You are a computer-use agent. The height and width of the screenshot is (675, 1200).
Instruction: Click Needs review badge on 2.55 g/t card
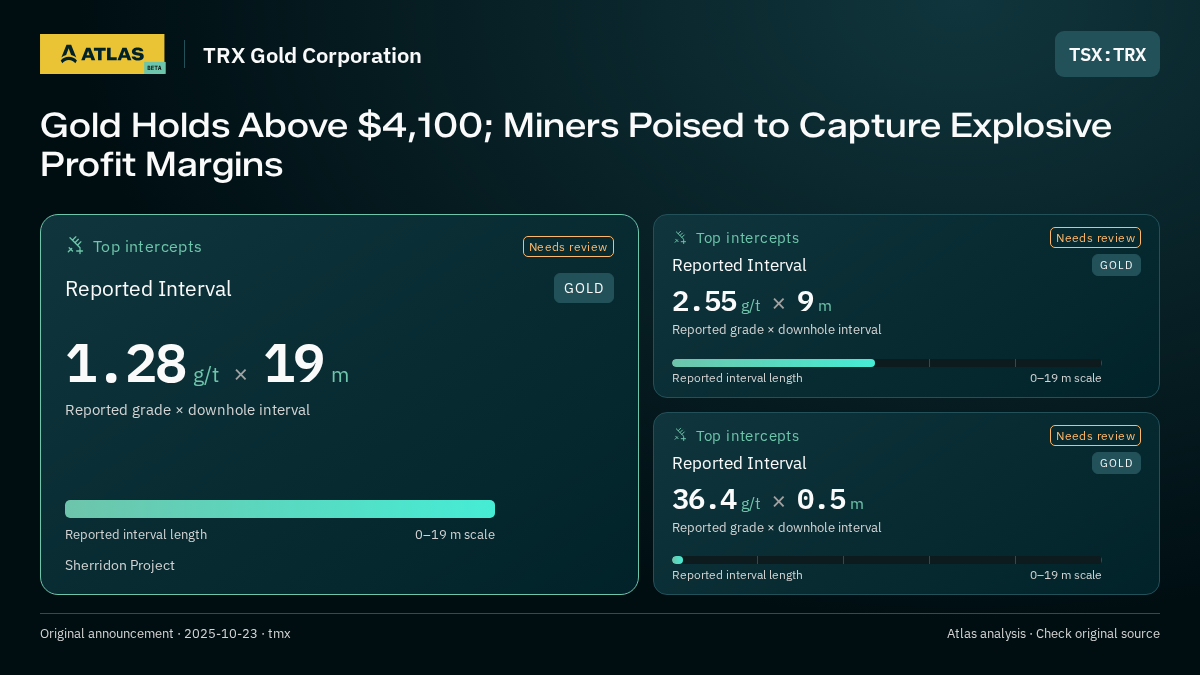pyautogui.click(x=1095, y=238)
